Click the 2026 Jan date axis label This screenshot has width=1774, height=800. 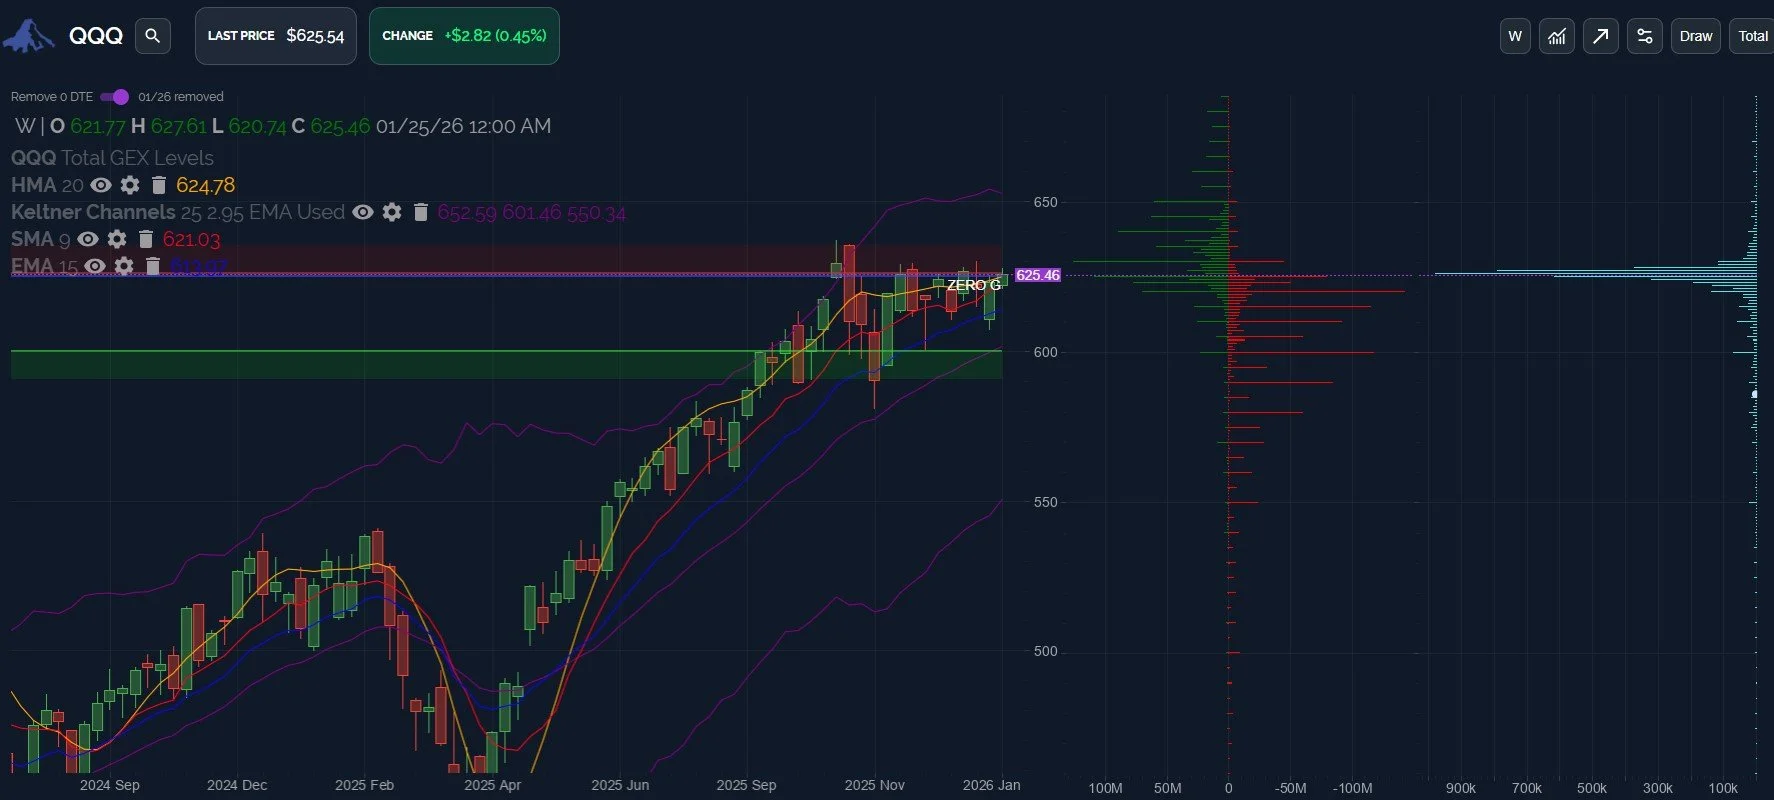(x=991, y=785)
